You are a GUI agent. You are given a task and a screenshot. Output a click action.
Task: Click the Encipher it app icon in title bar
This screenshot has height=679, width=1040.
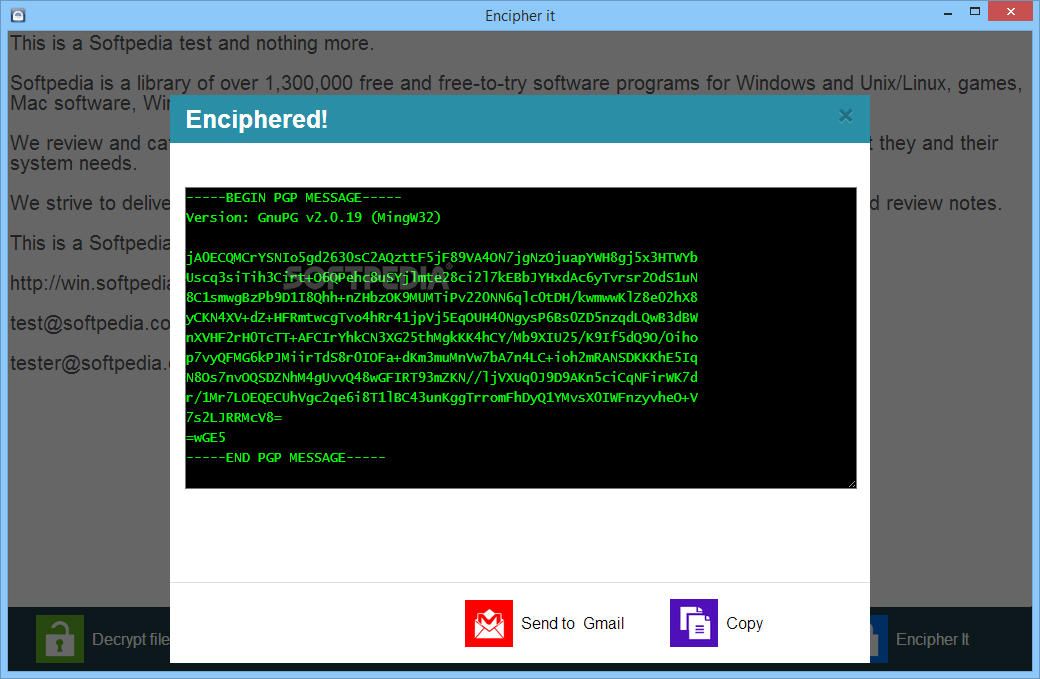[x=18, y=15]
